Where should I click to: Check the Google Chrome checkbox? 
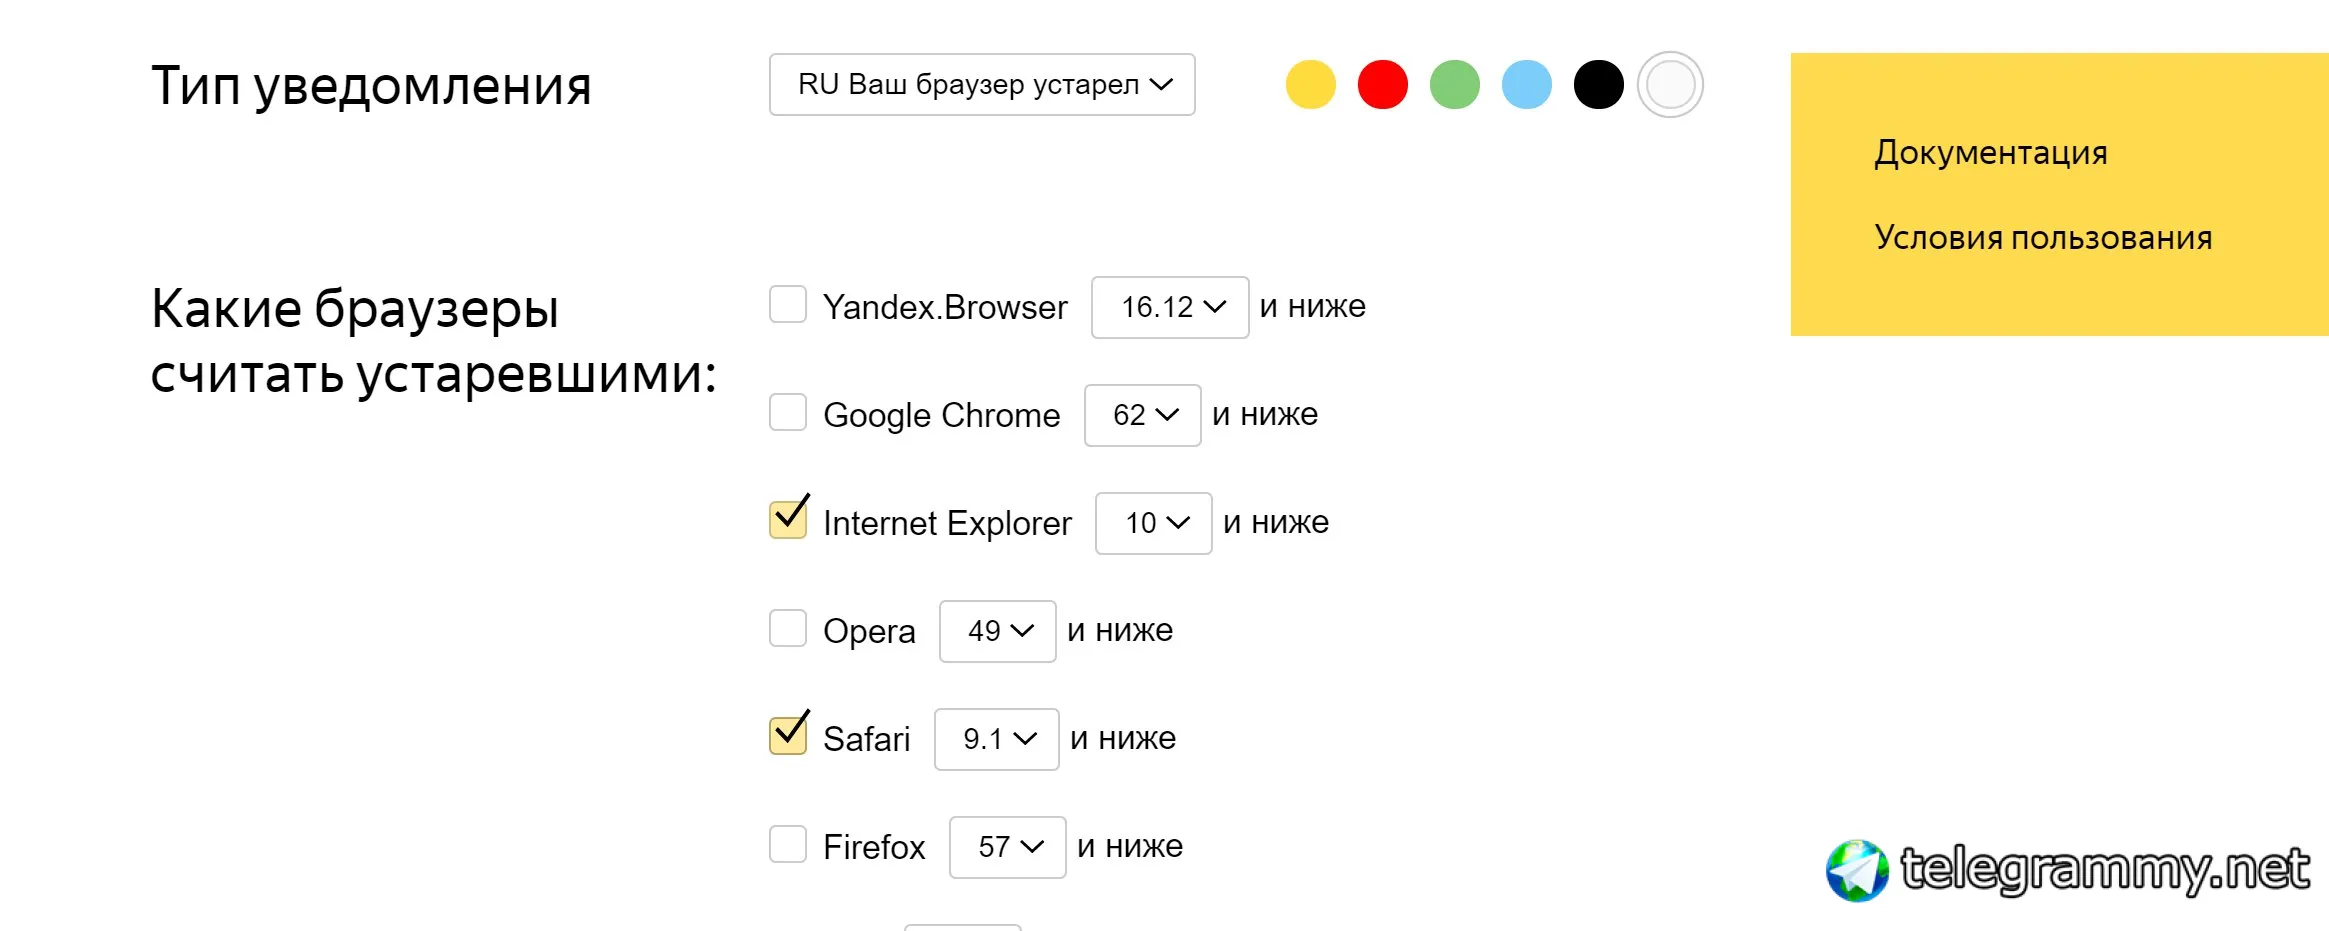[x=788, y=412]
